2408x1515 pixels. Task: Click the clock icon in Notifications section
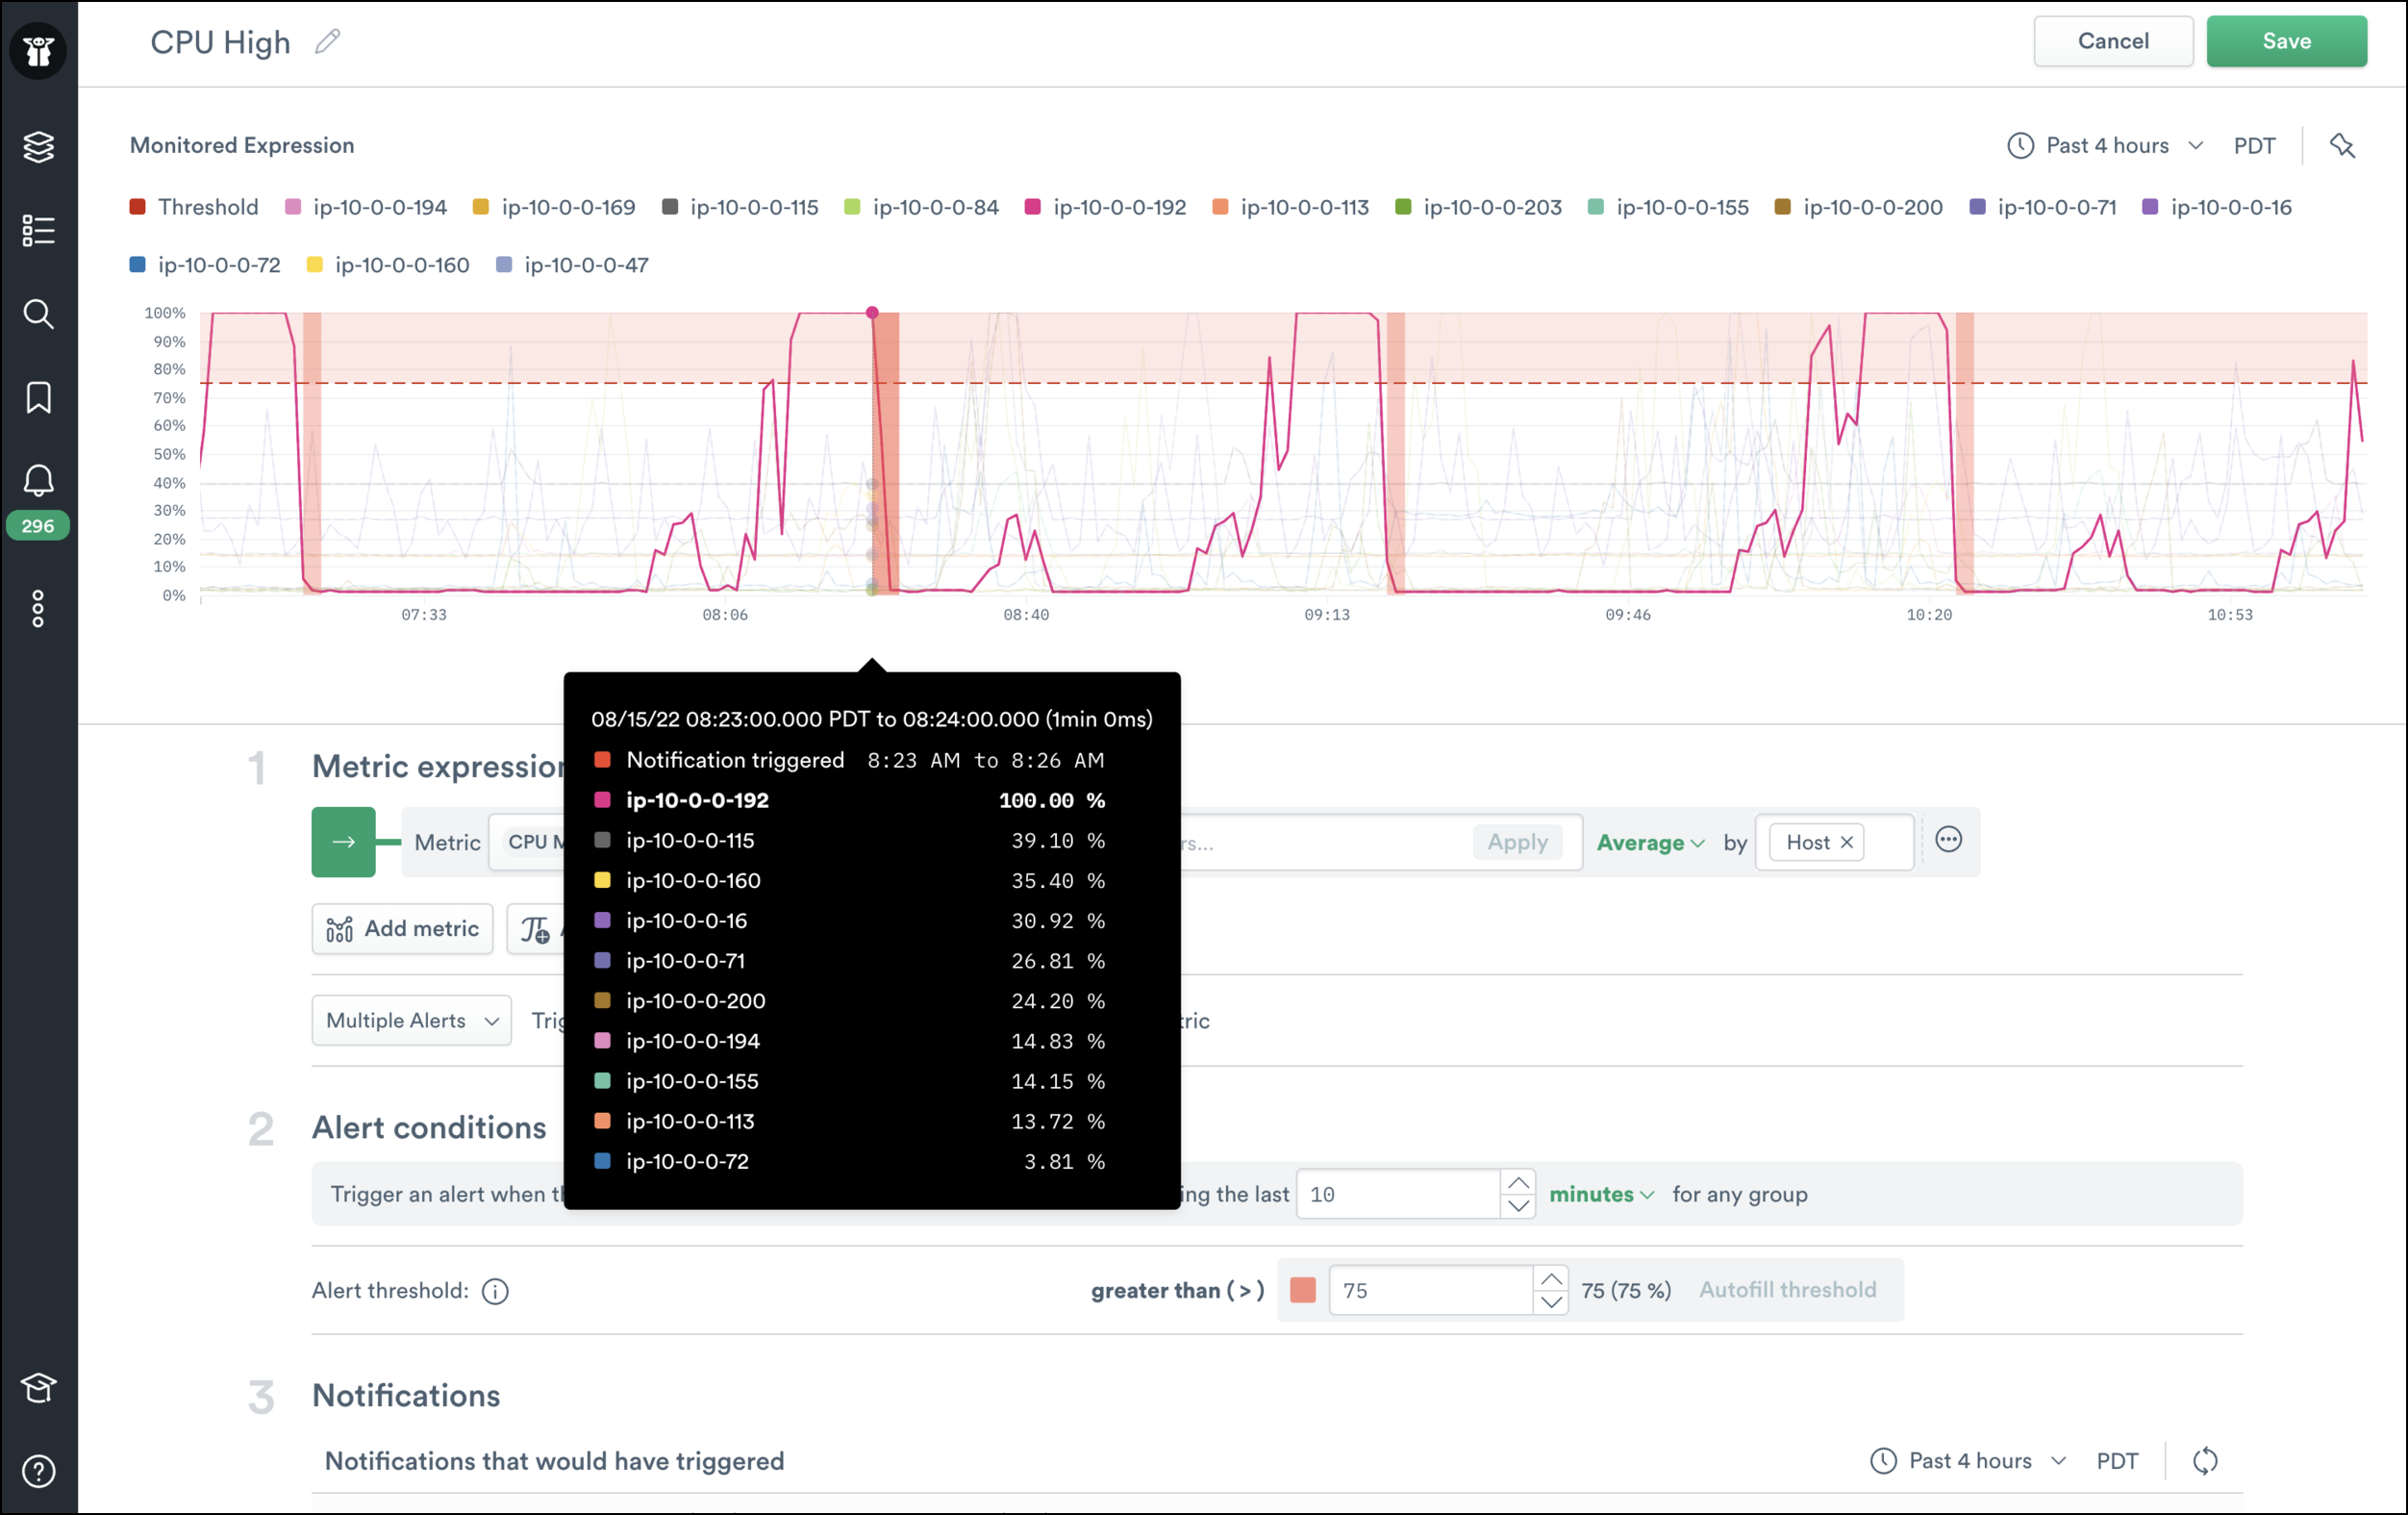[x=1883, y=1461]
